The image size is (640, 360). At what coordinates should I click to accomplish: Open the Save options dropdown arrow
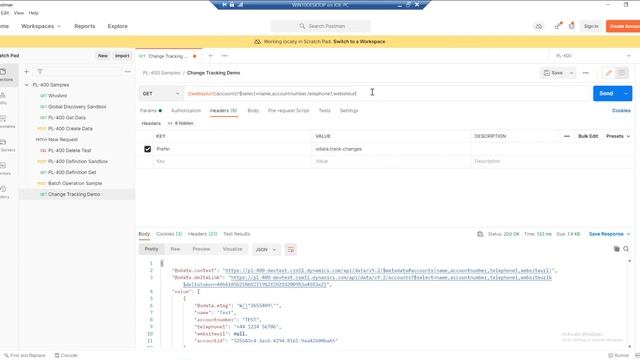(571, 73)
